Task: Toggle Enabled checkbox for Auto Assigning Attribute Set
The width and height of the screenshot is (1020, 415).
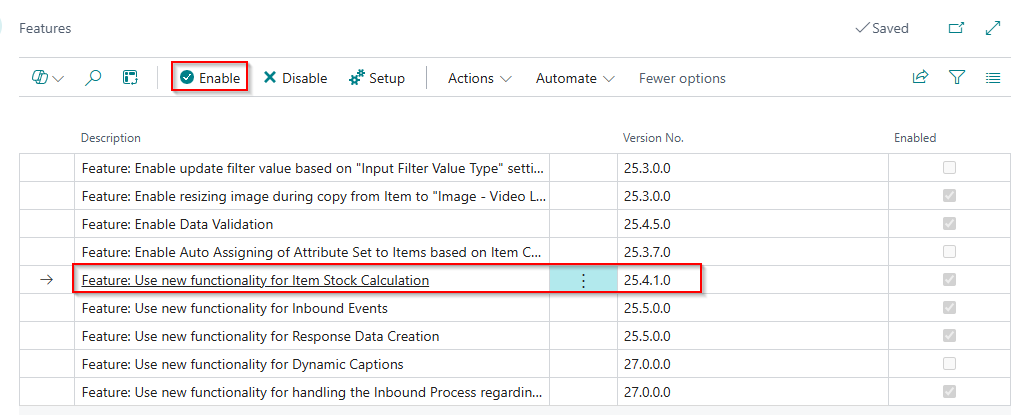Action: (950, 252)
